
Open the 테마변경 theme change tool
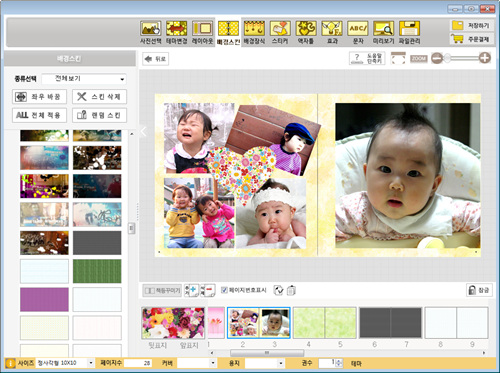pos(177,32)
